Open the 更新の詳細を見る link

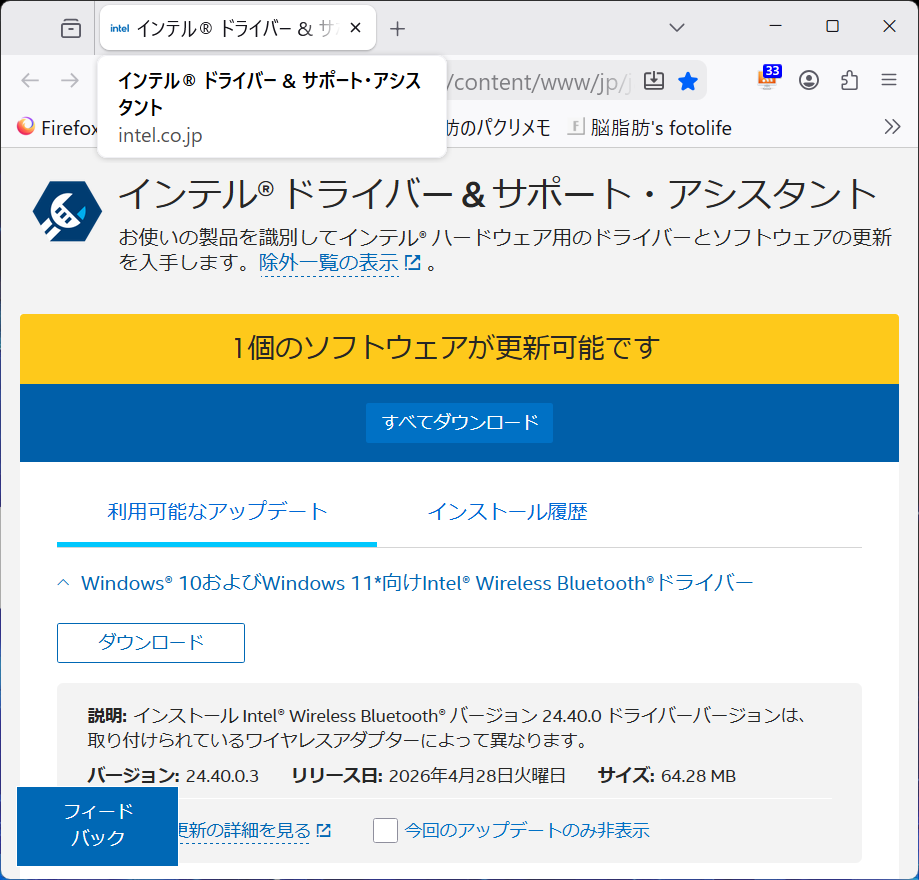click(x=253, y=831)
